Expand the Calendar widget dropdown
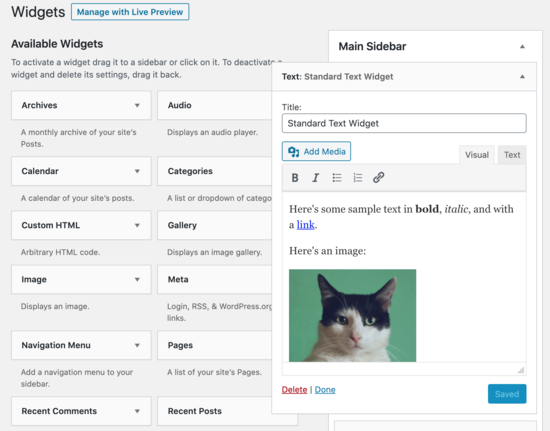Viewport: 550px width, 431px height. point(137,171)
